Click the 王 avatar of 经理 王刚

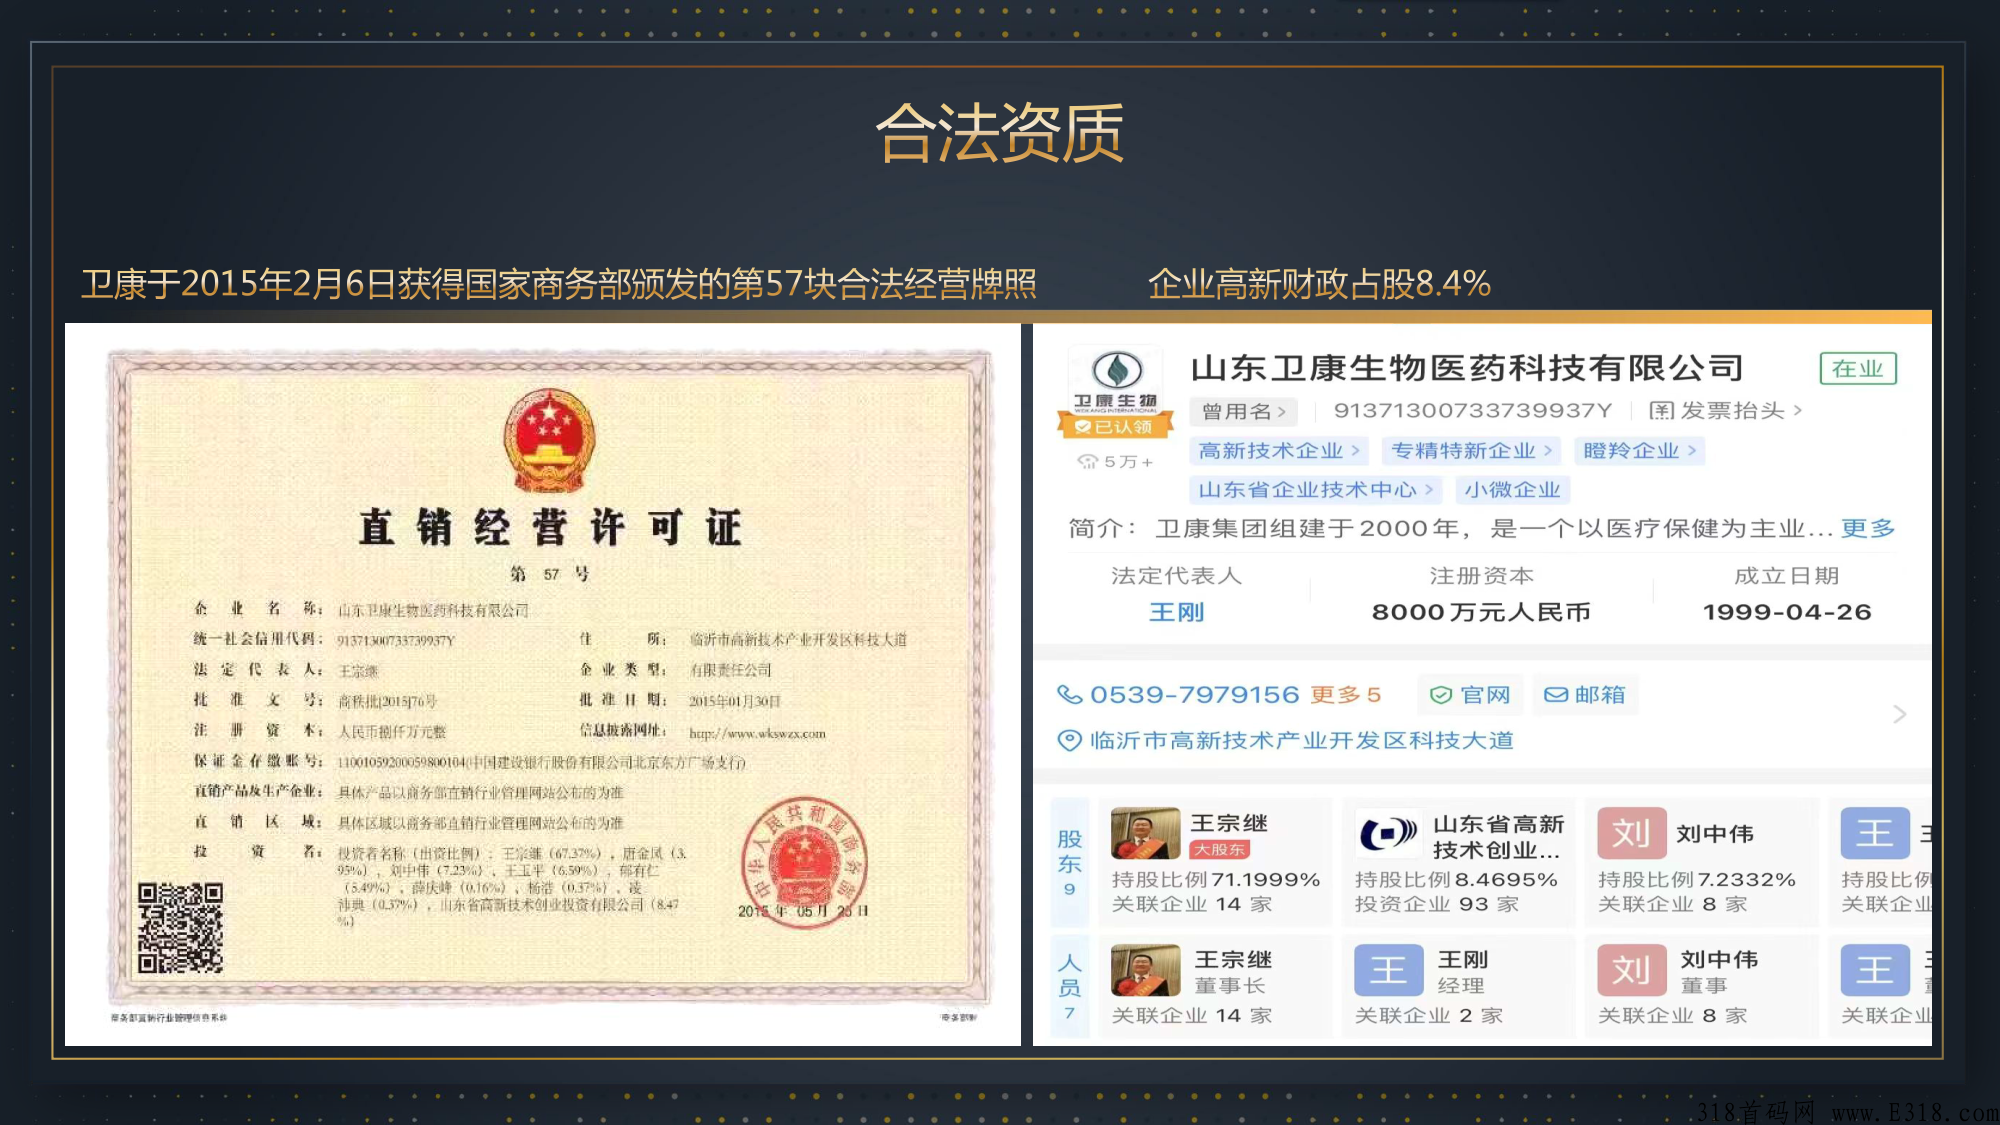[x=1388, y=970]
